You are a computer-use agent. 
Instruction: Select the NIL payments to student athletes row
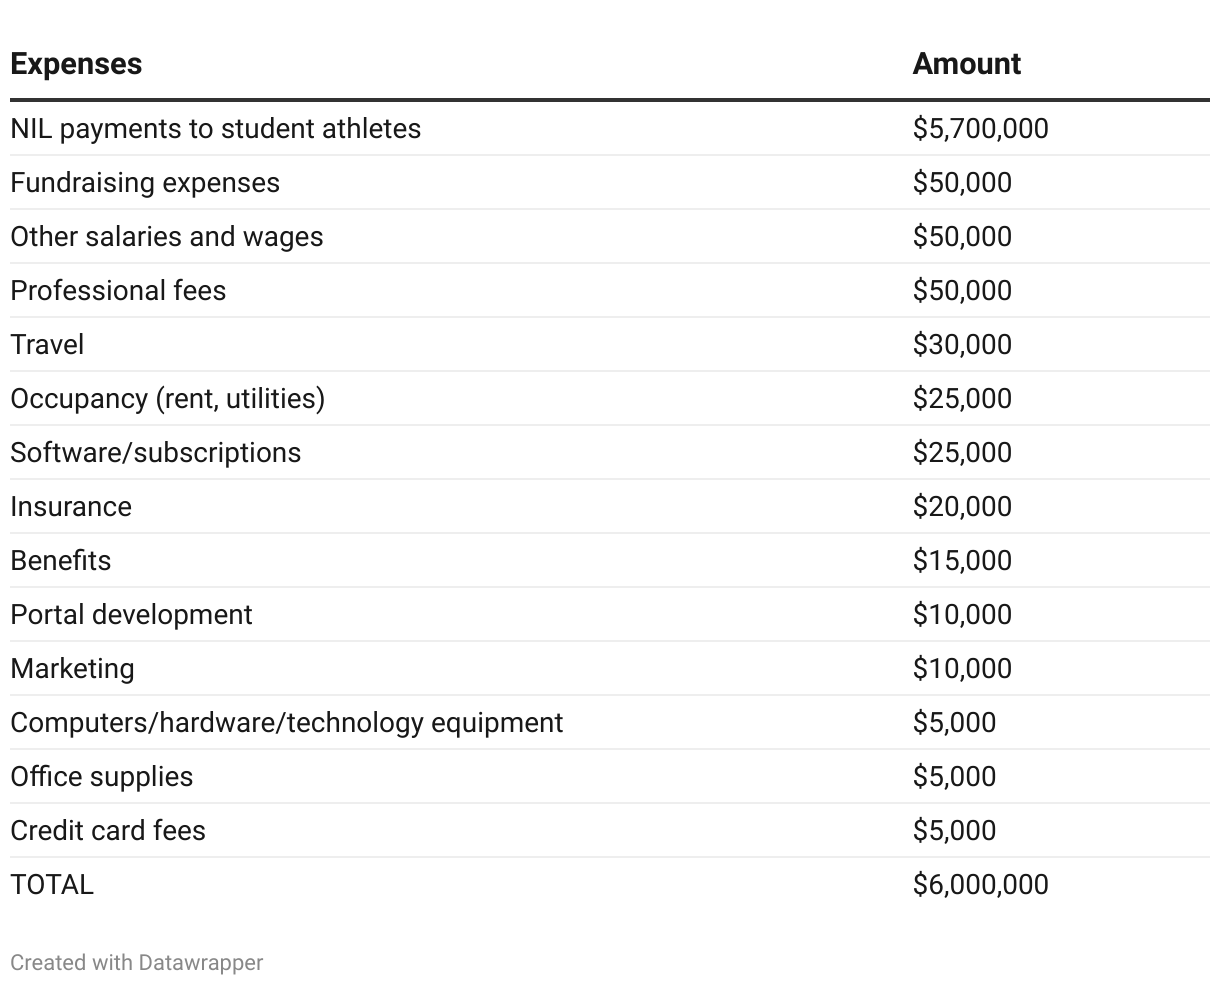[x=215, y=129]
